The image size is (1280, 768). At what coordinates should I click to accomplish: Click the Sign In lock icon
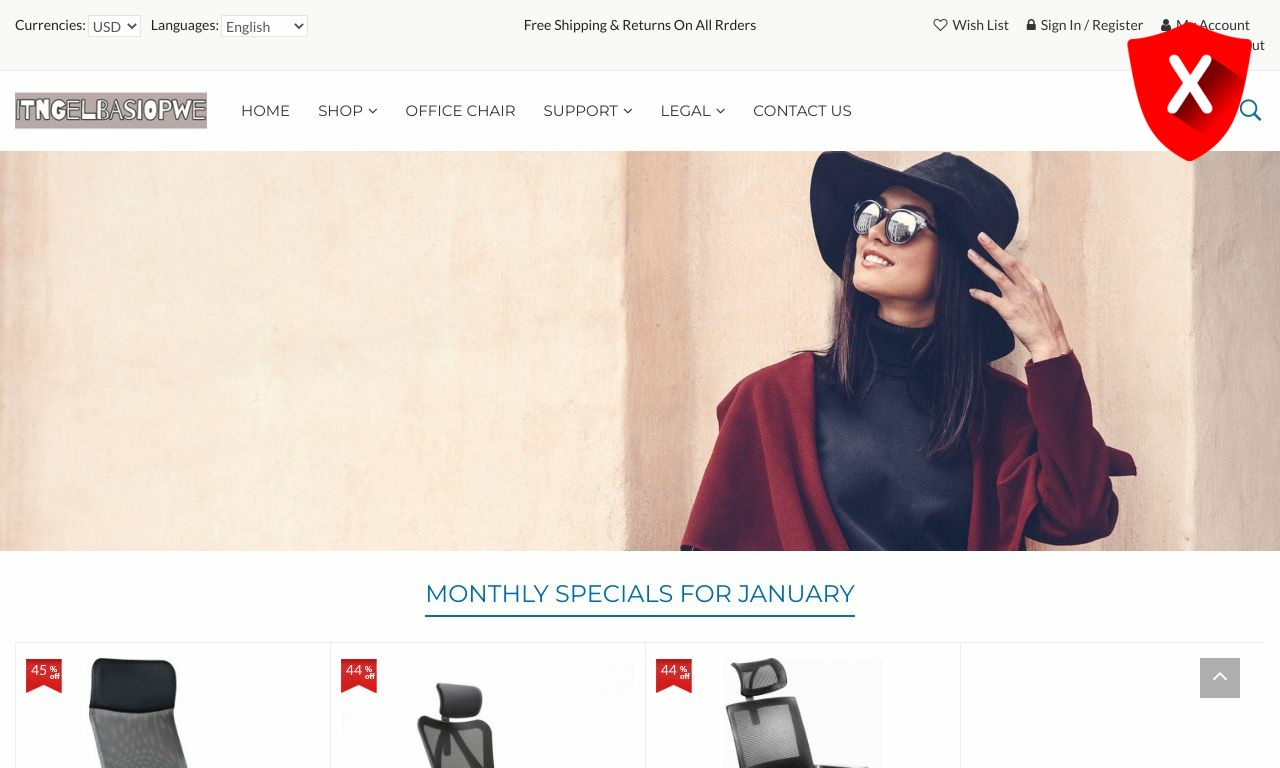(1031, 25)
